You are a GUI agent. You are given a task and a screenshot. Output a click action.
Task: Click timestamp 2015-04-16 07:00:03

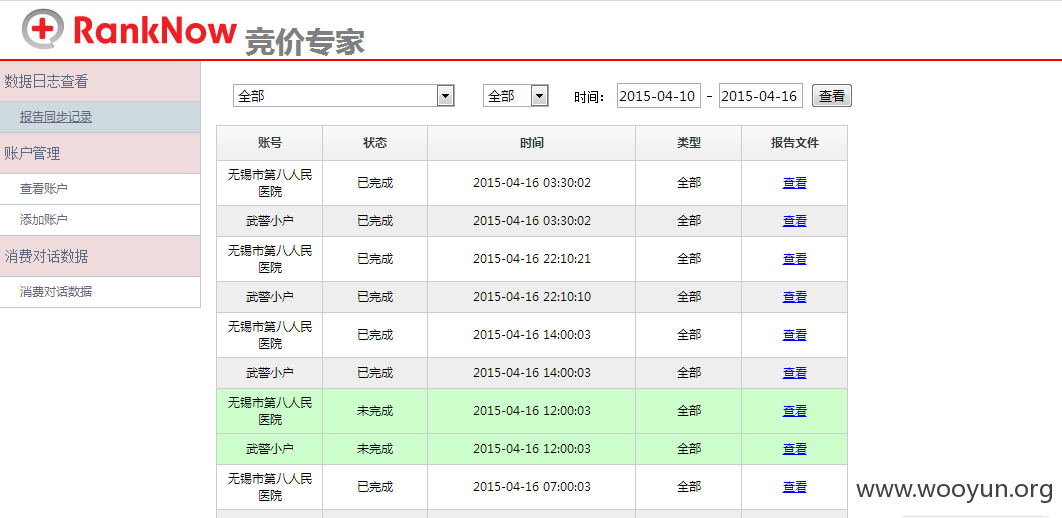coord(532,487)
